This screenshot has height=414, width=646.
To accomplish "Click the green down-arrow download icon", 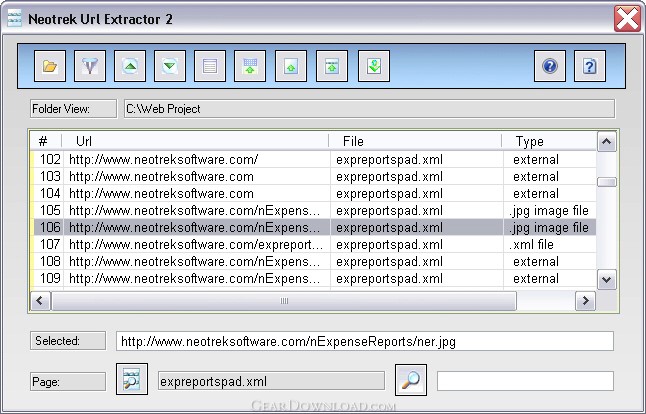I will click(374, 66).
